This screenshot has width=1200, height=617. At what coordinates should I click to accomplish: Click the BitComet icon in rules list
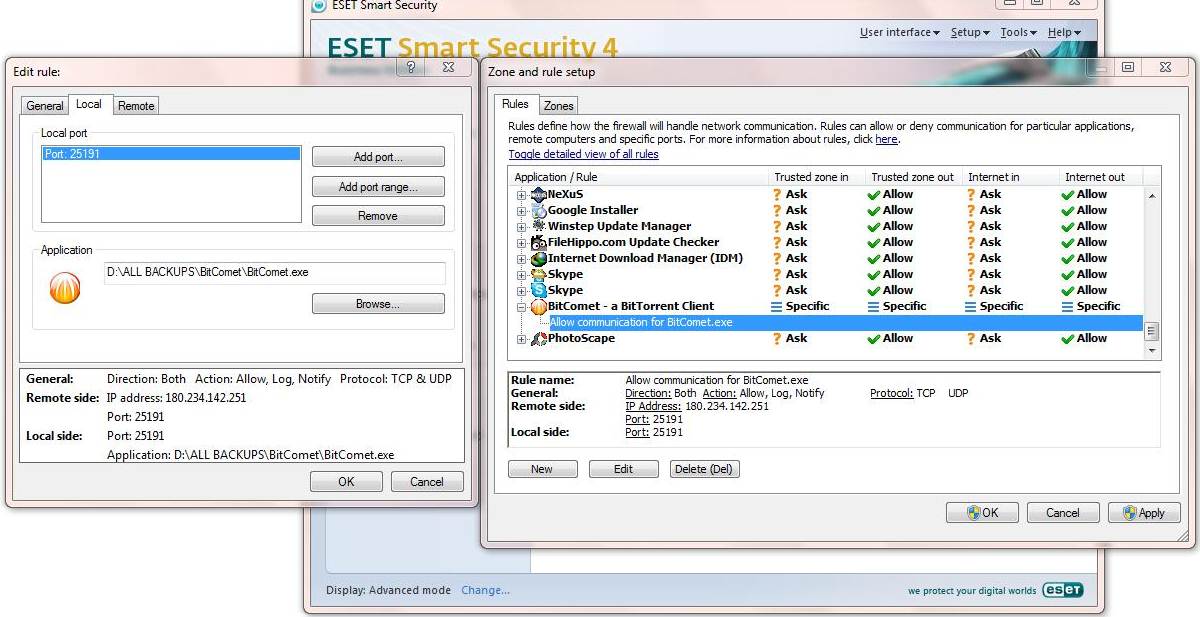(x=539, y=306)
